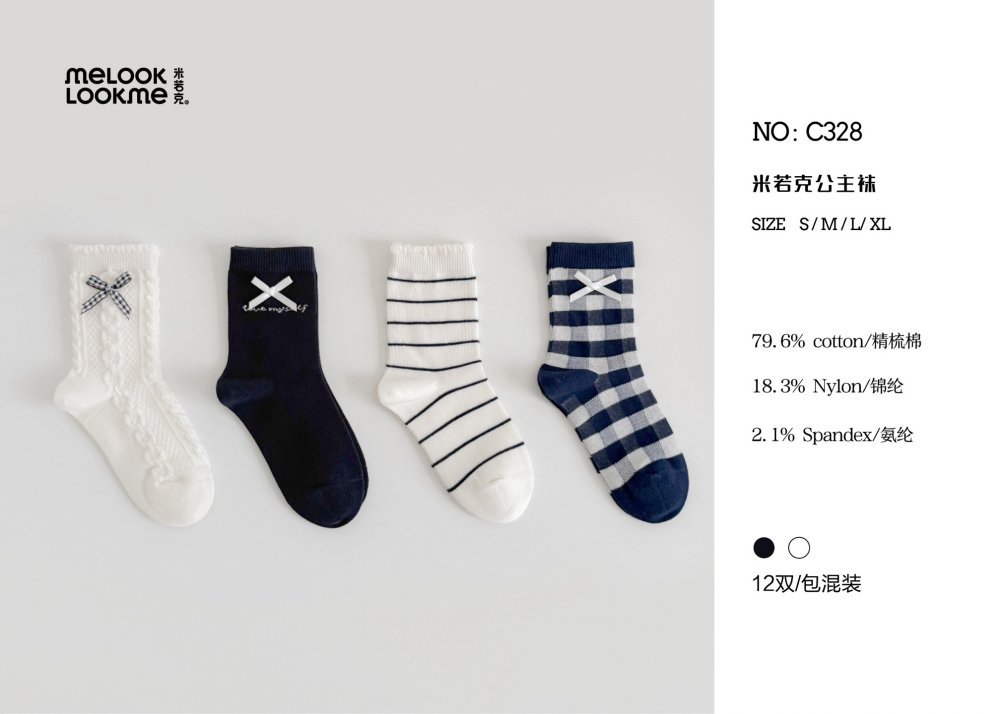Viewport: 1000px width, 714px height.
Task: Click the gingham bow on white sock
Action: 107,294
